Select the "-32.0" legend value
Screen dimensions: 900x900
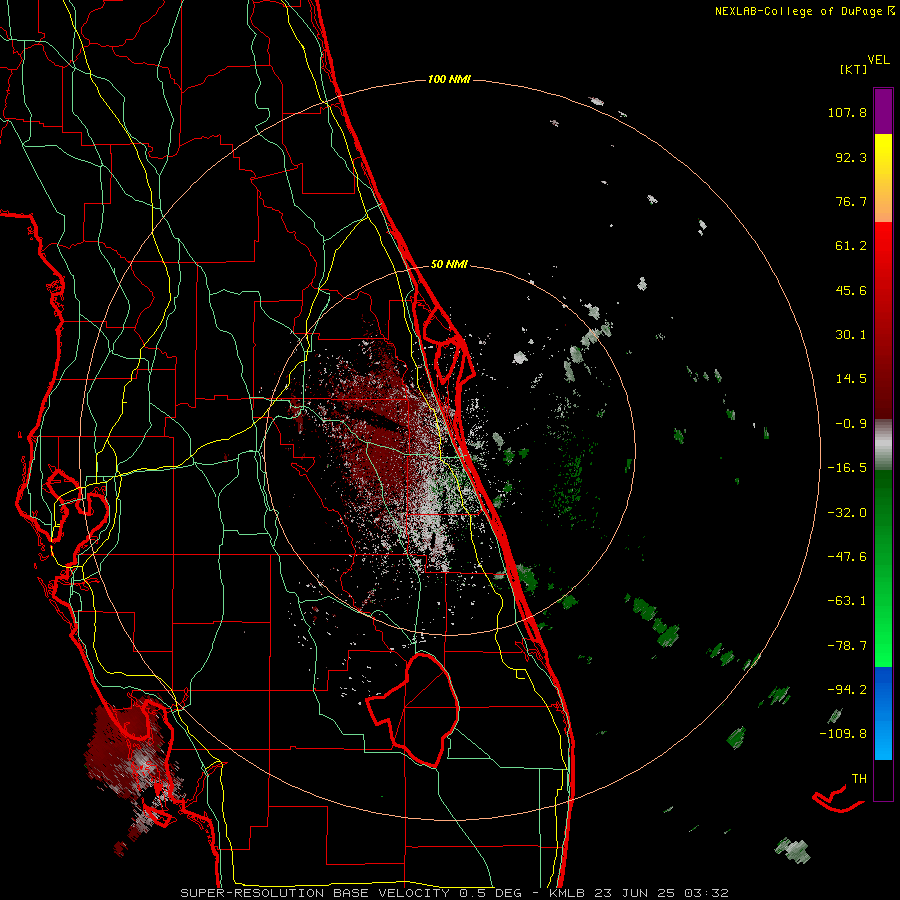coord(847,513)
